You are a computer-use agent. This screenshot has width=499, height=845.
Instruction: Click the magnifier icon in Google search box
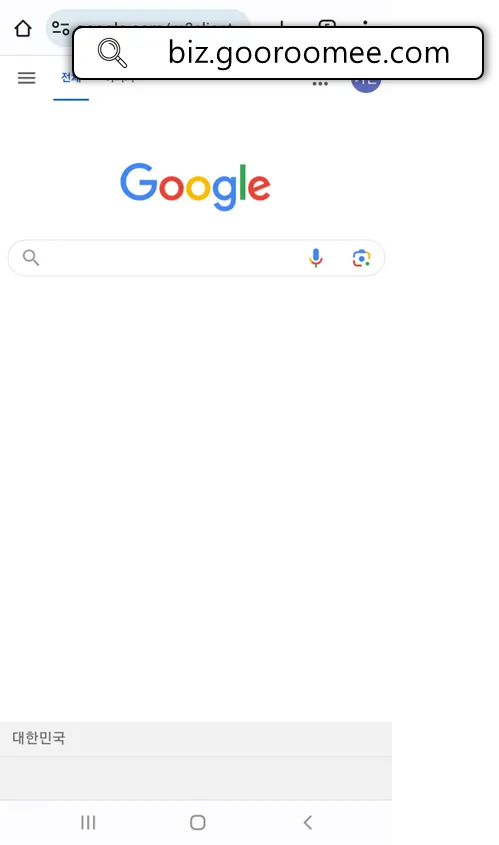pyautogui.click(x=31, y=258)
